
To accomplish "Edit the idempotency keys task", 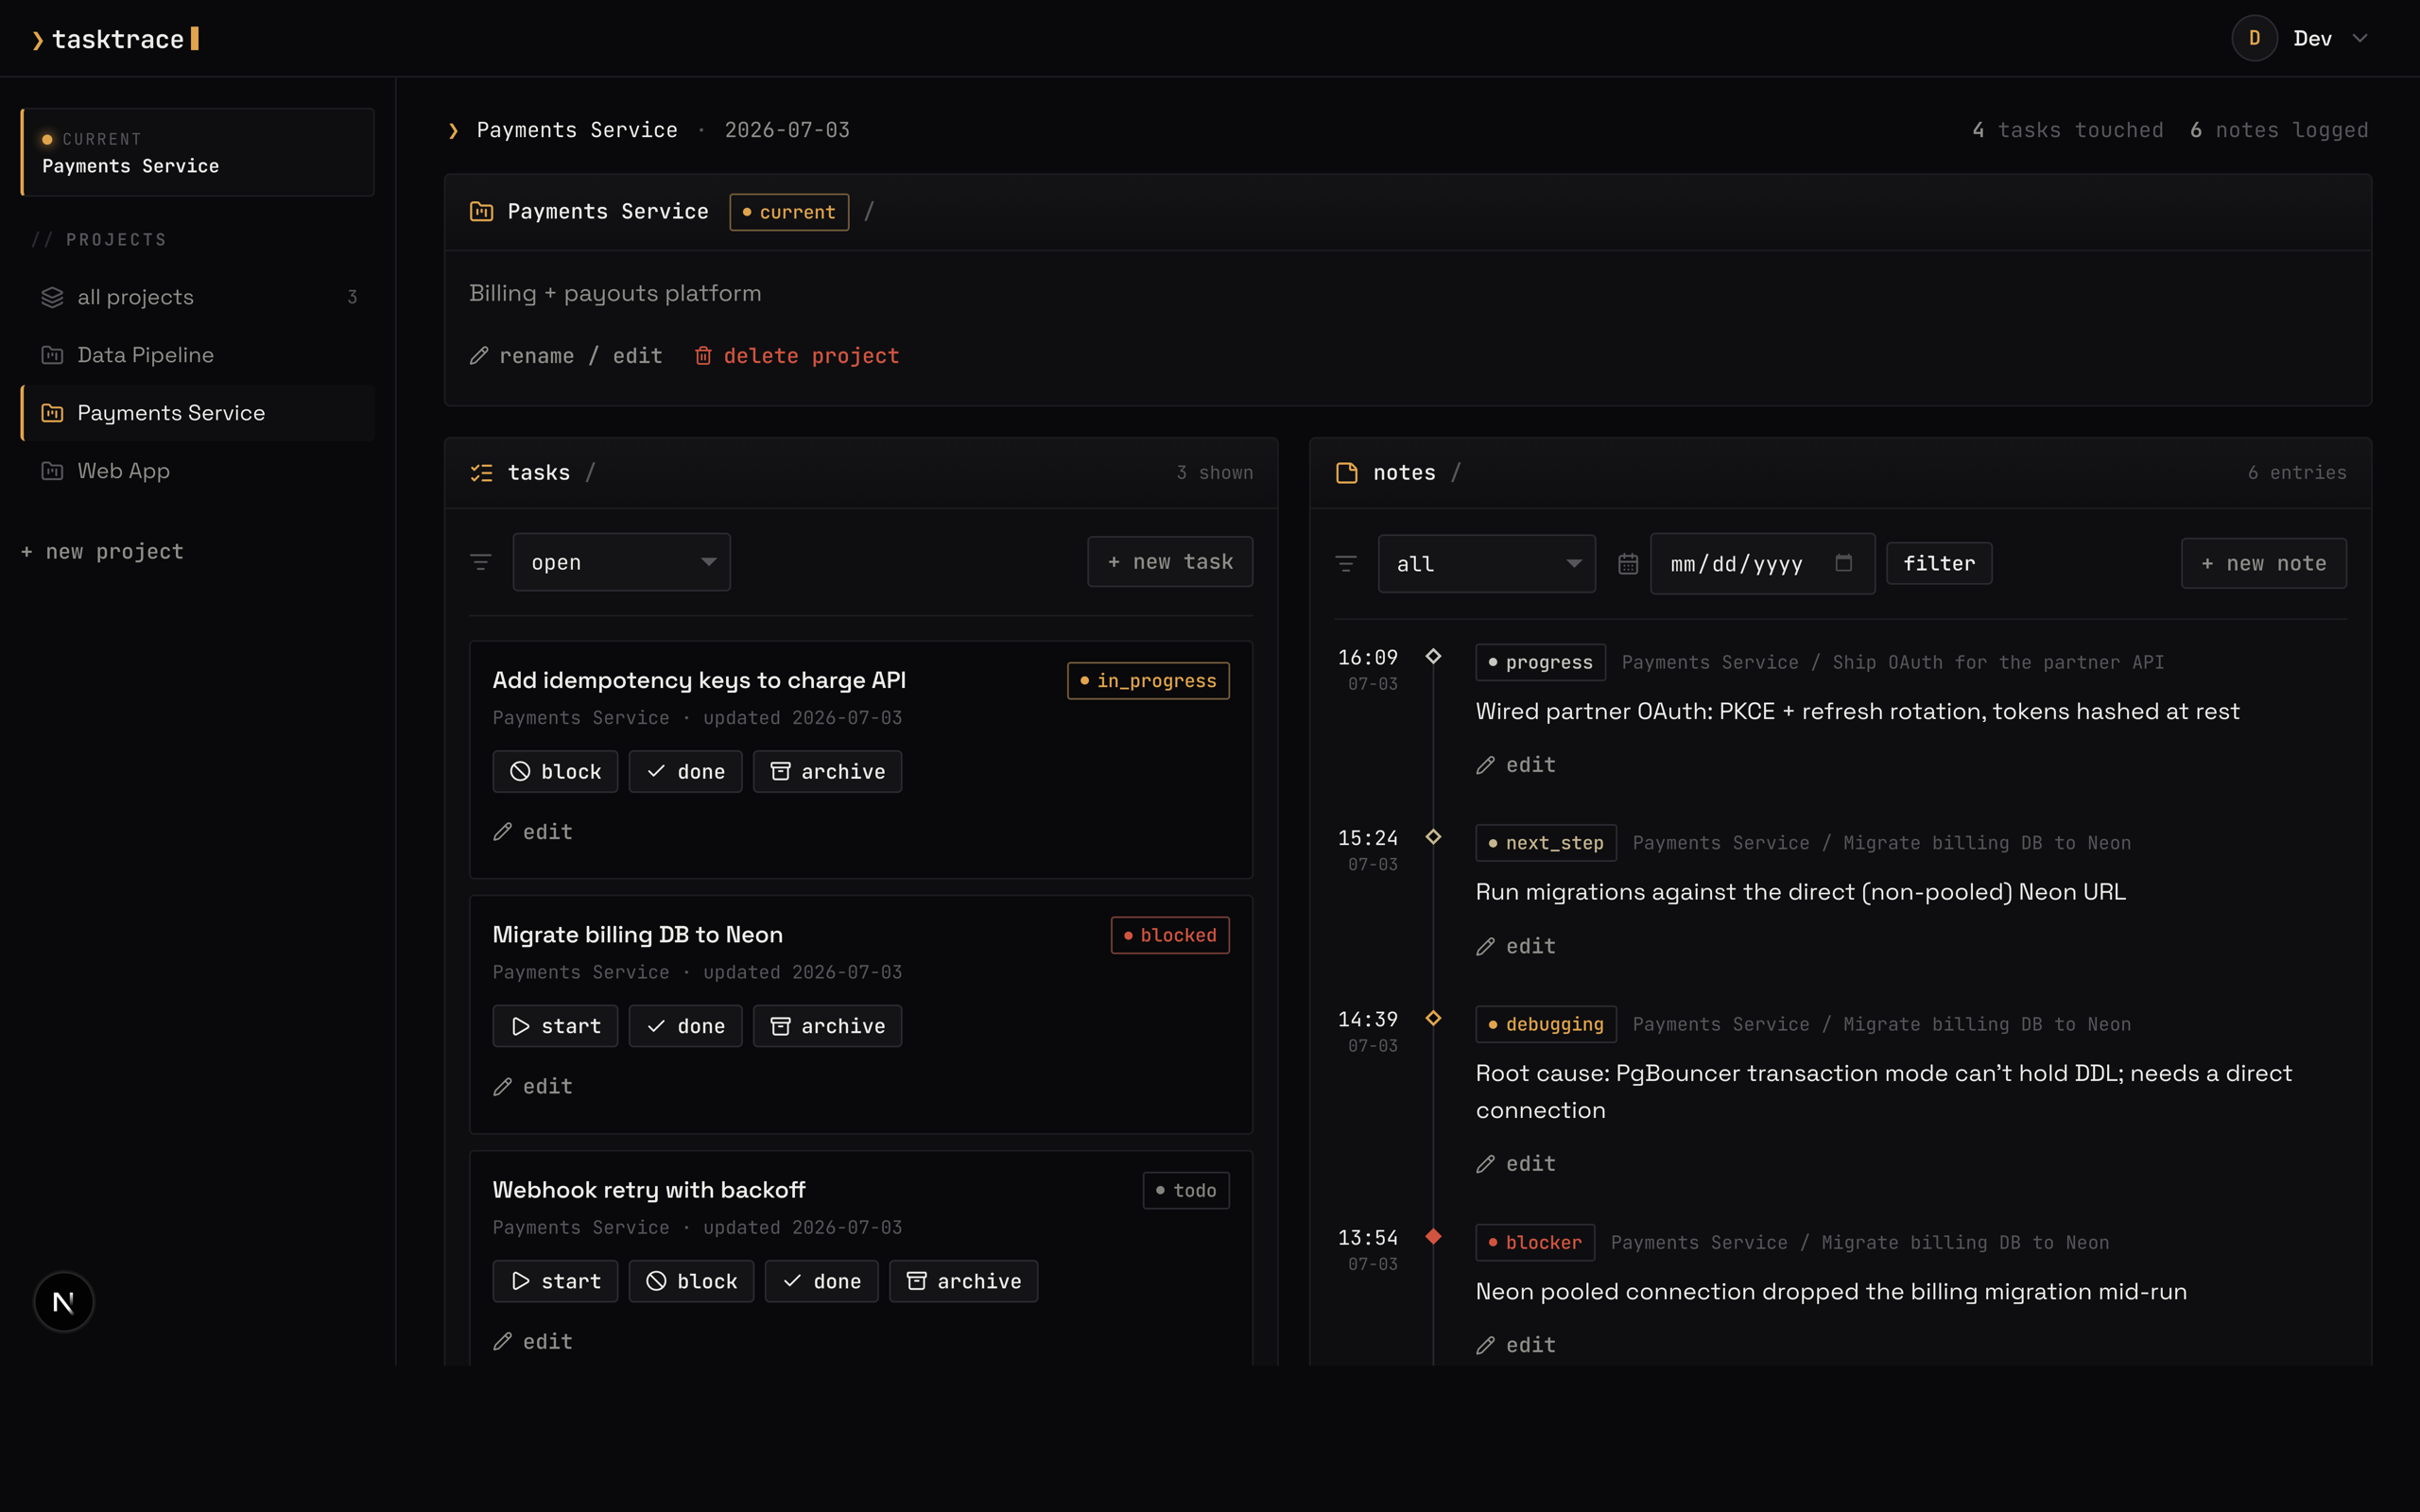I will [533, 832].
